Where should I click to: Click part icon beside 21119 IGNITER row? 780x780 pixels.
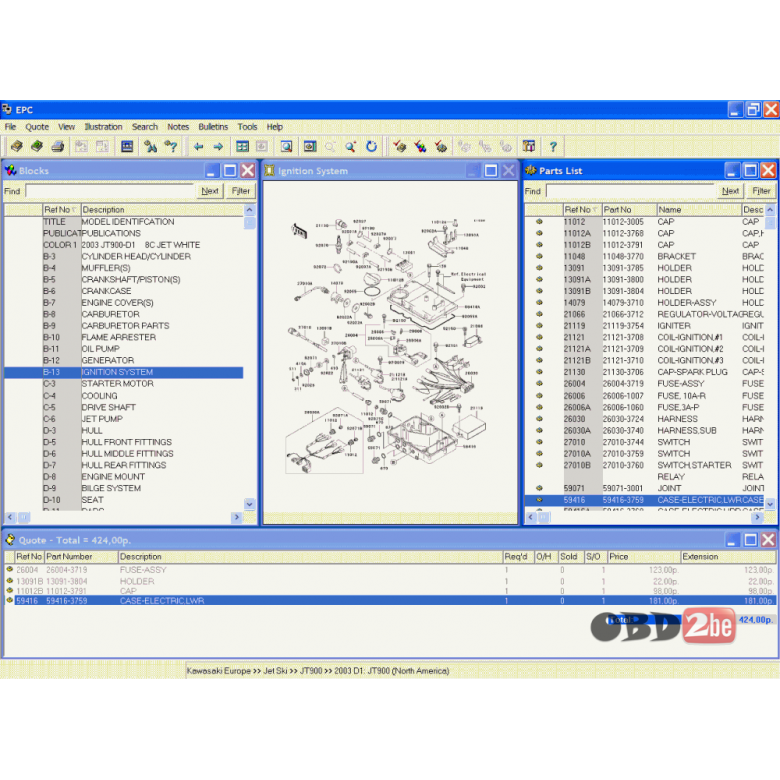point(539,325)
